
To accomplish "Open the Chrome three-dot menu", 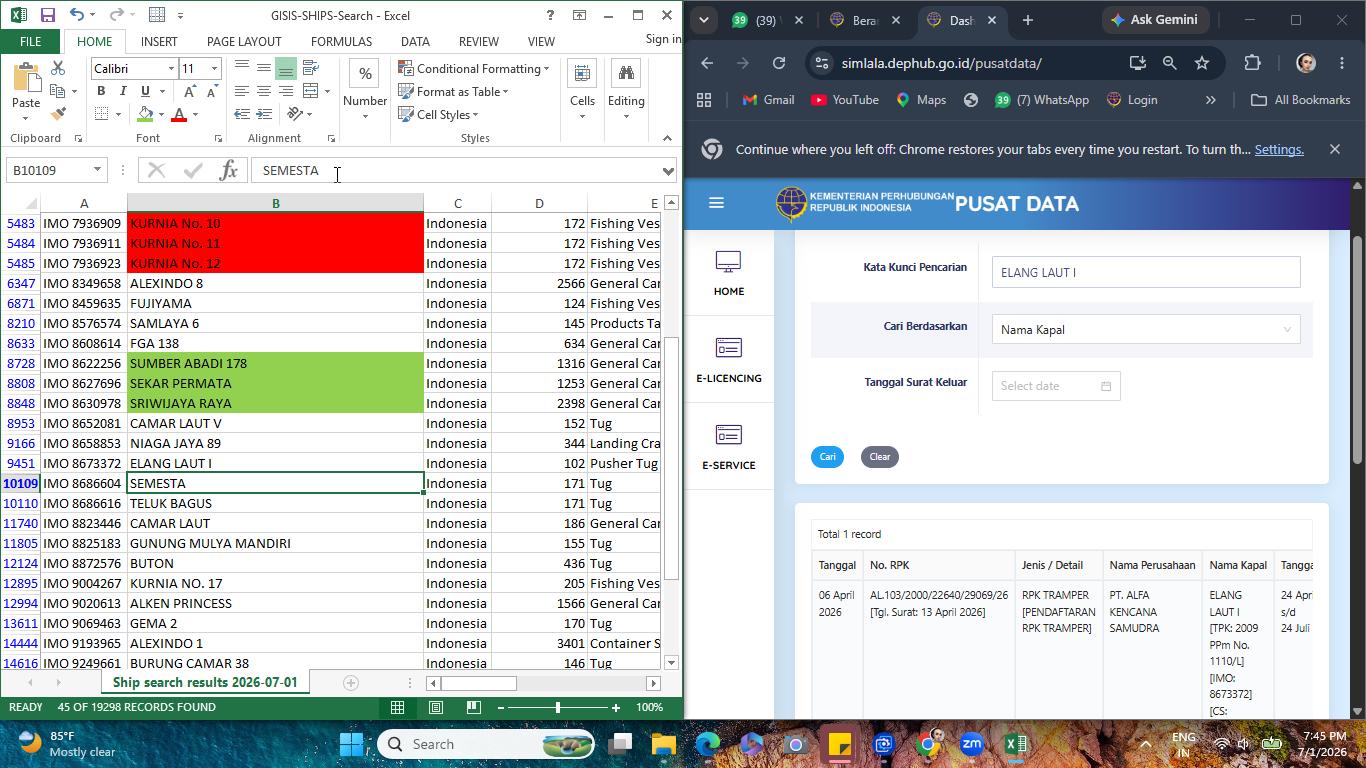I will coord(1341,63).
